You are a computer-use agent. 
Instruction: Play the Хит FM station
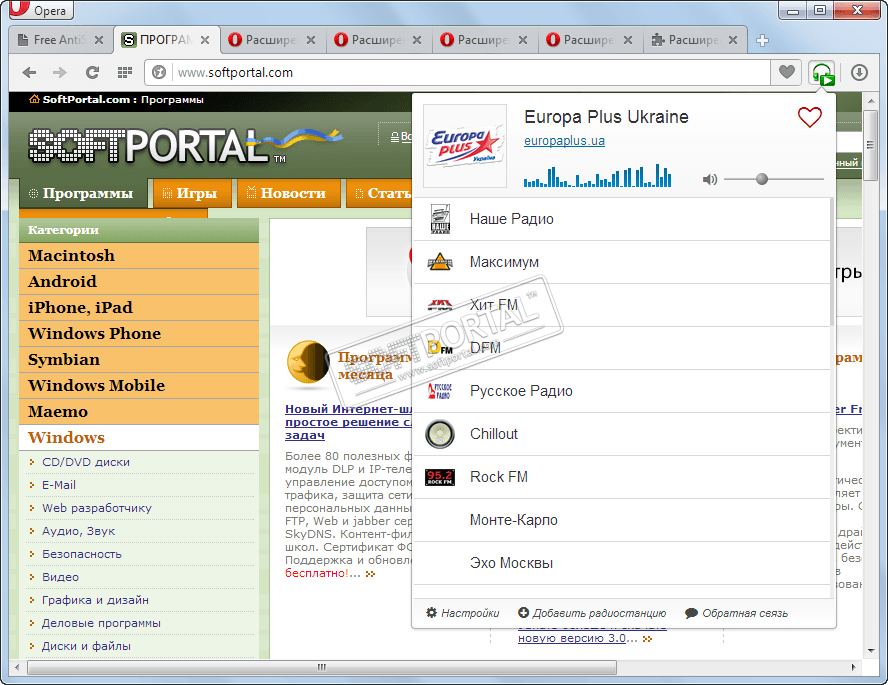(621, 305)
